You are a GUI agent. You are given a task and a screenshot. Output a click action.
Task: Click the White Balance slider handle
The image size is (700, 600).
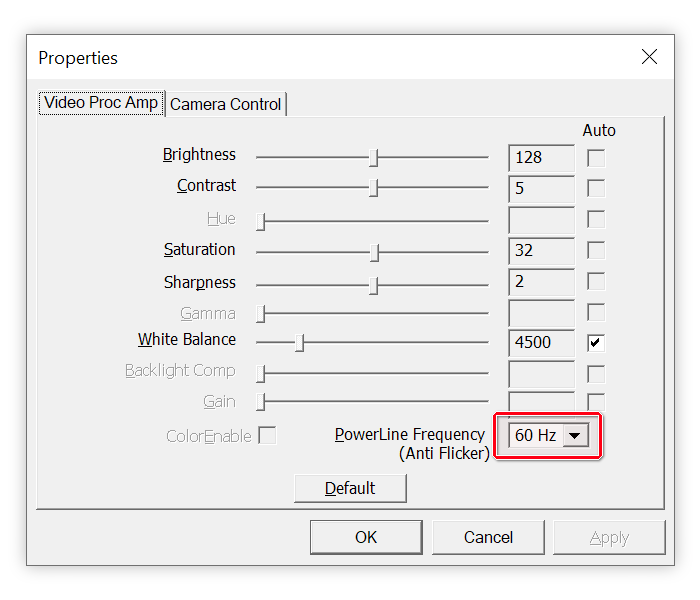[299, 343]
